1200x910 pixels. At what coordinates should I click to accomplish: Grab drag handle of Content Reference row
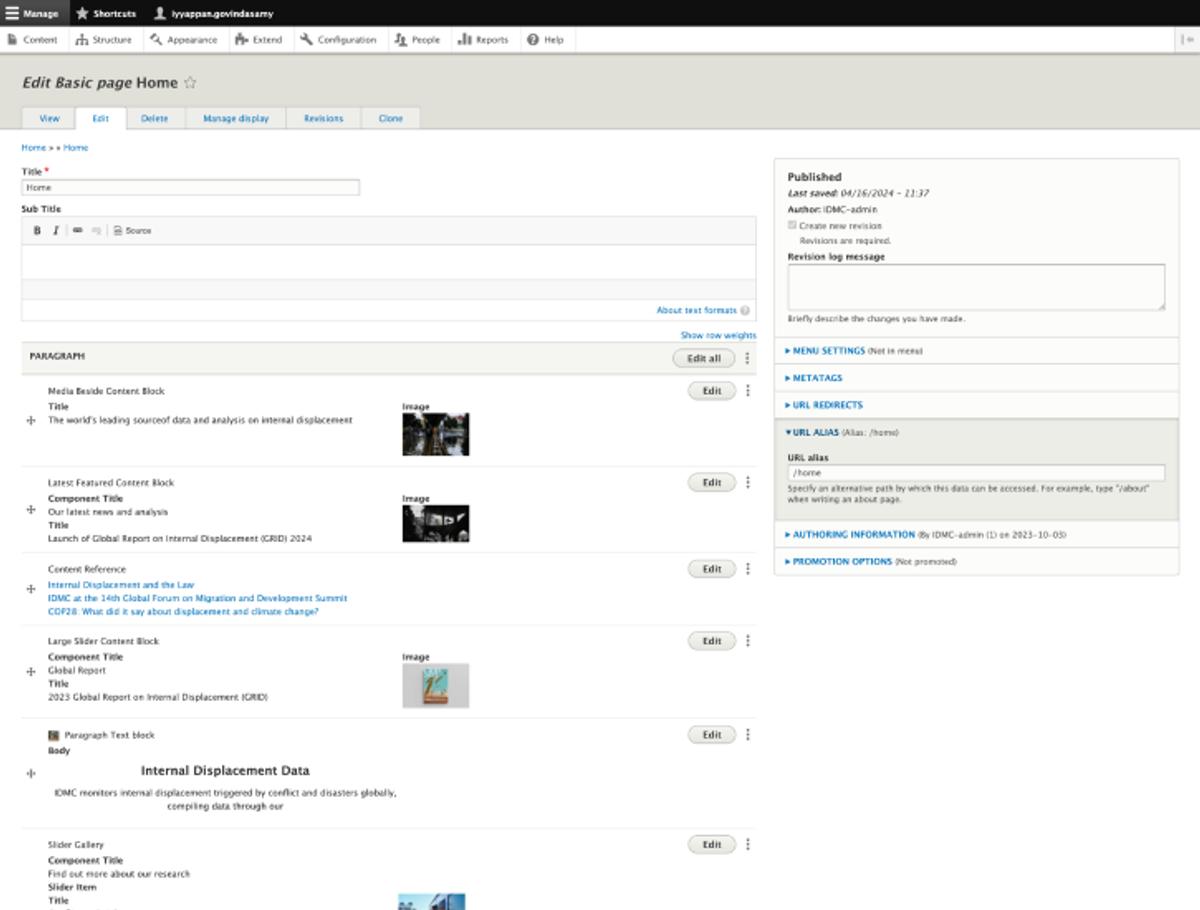point(31,589)
